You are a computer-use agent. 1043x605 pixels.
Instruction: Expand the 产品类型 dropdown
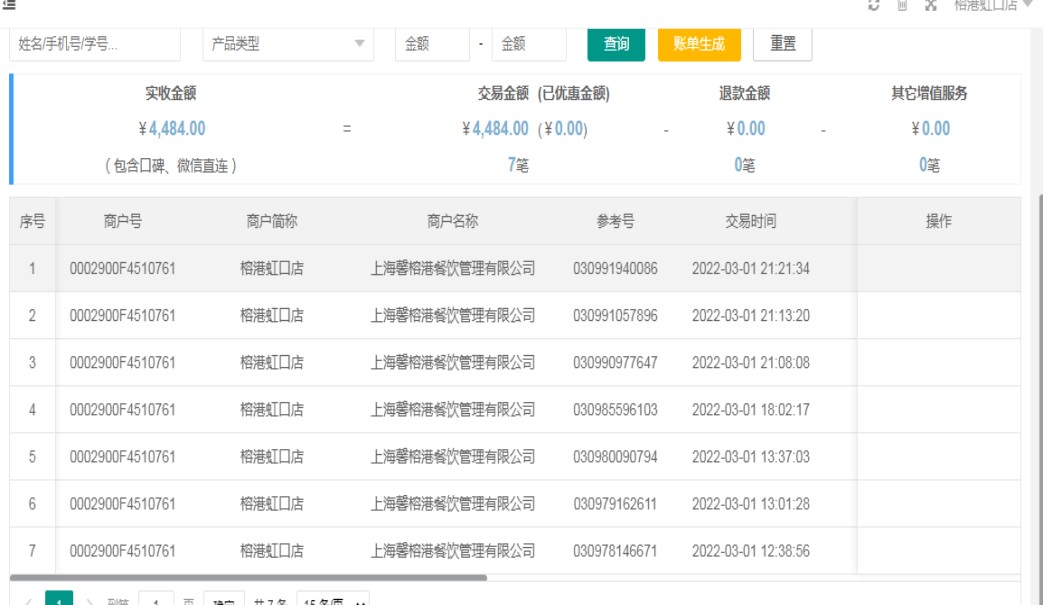click(x=288, y=44)
